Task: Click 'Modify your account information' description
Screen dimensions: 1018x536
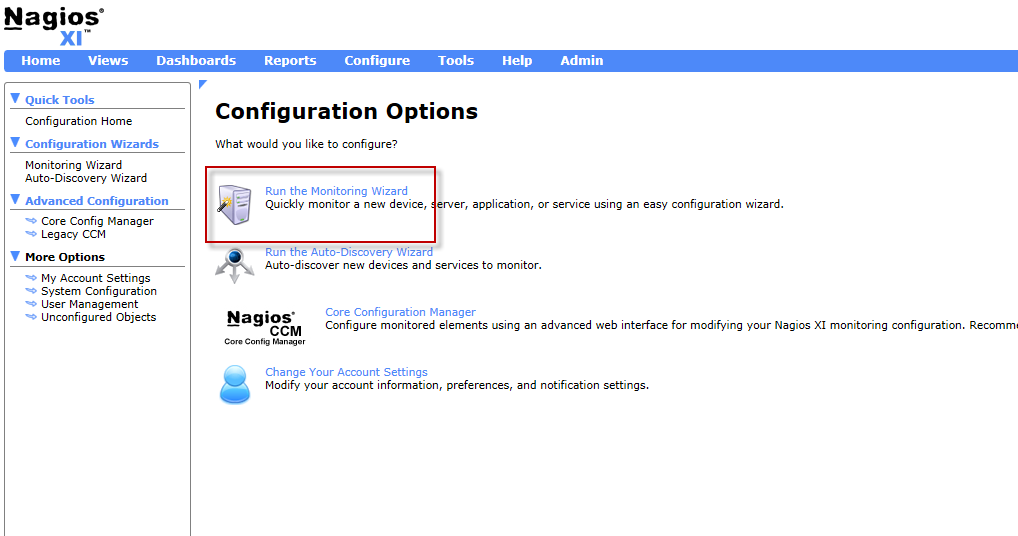Action: [457, 385]
